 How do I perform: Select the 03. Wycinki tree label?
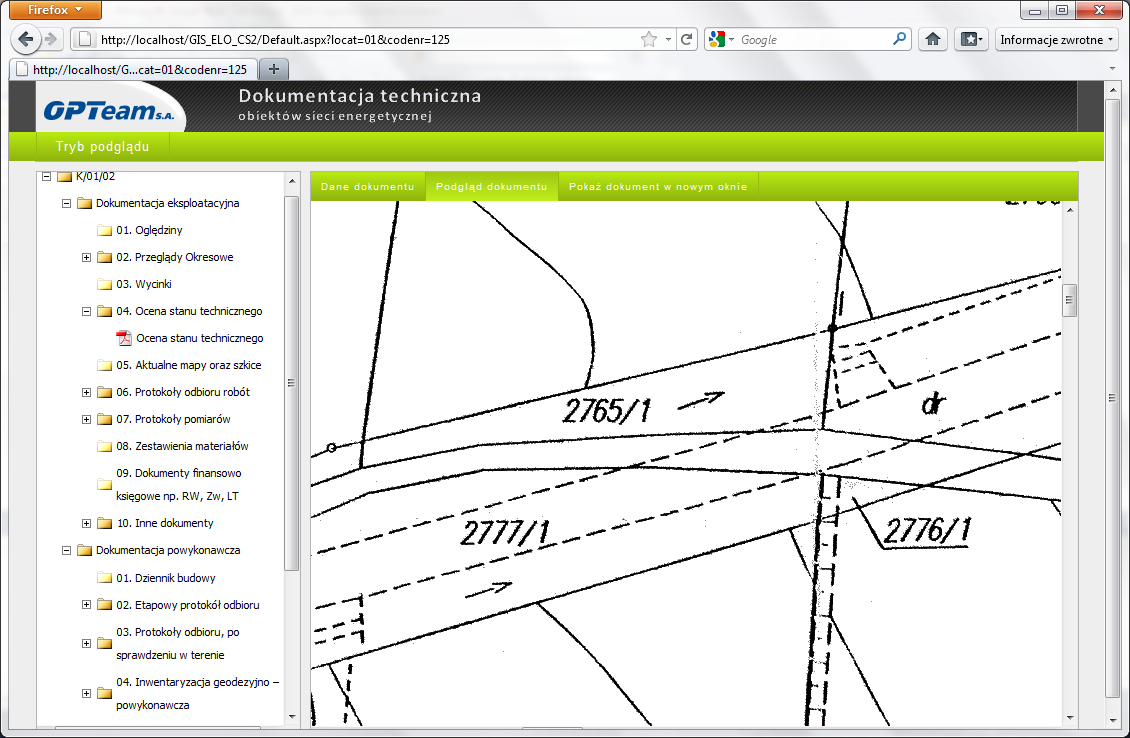[144, 284]
